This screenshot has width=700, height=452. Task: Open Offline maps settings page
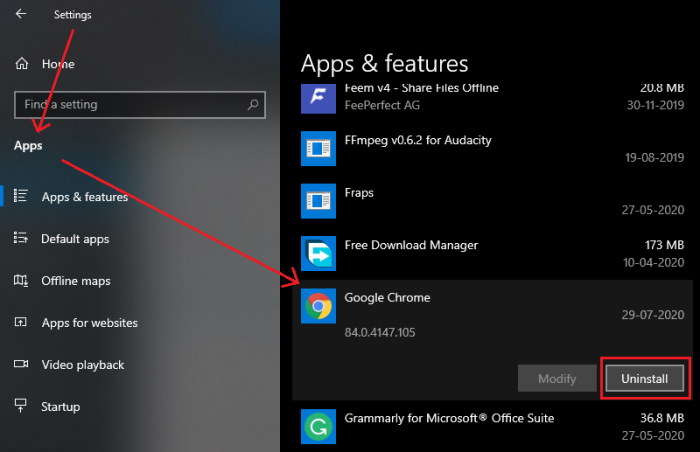(76, 281)
